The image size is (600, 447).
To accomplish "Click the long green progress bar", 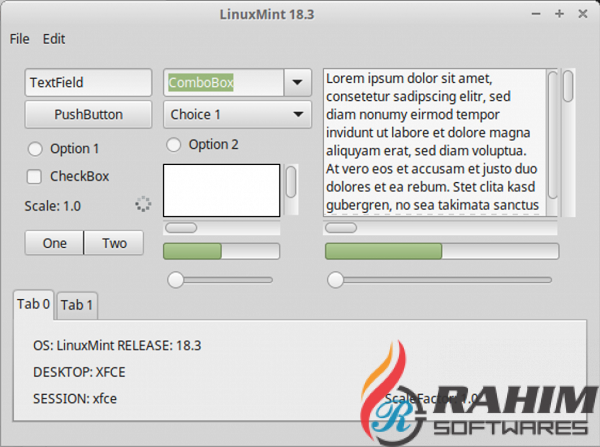I will coord(442,251).
